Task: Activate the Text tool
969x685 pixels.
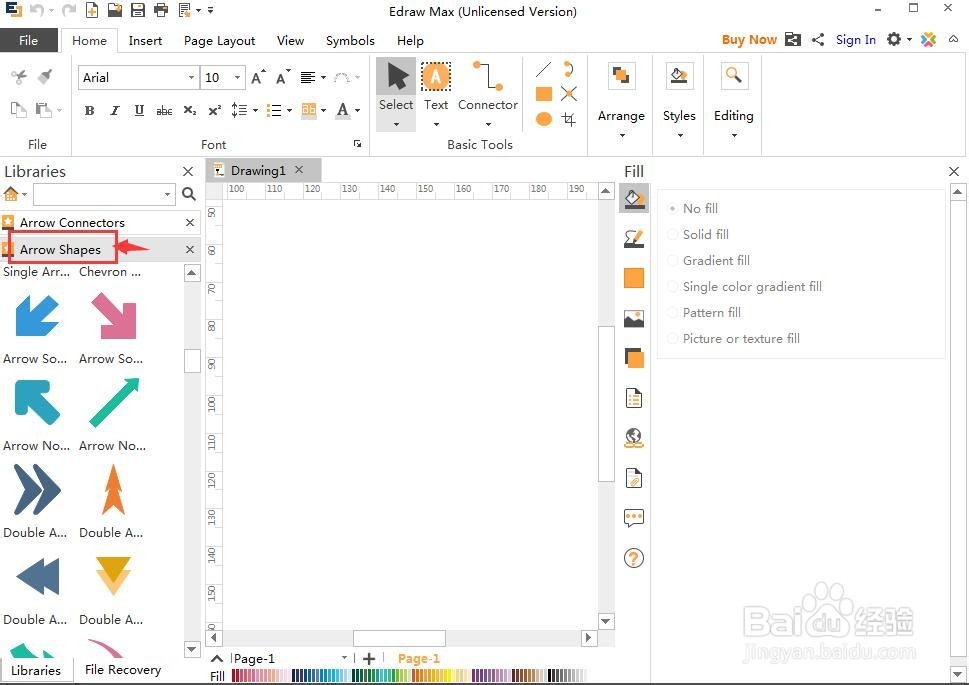Action: click(436, 87)
